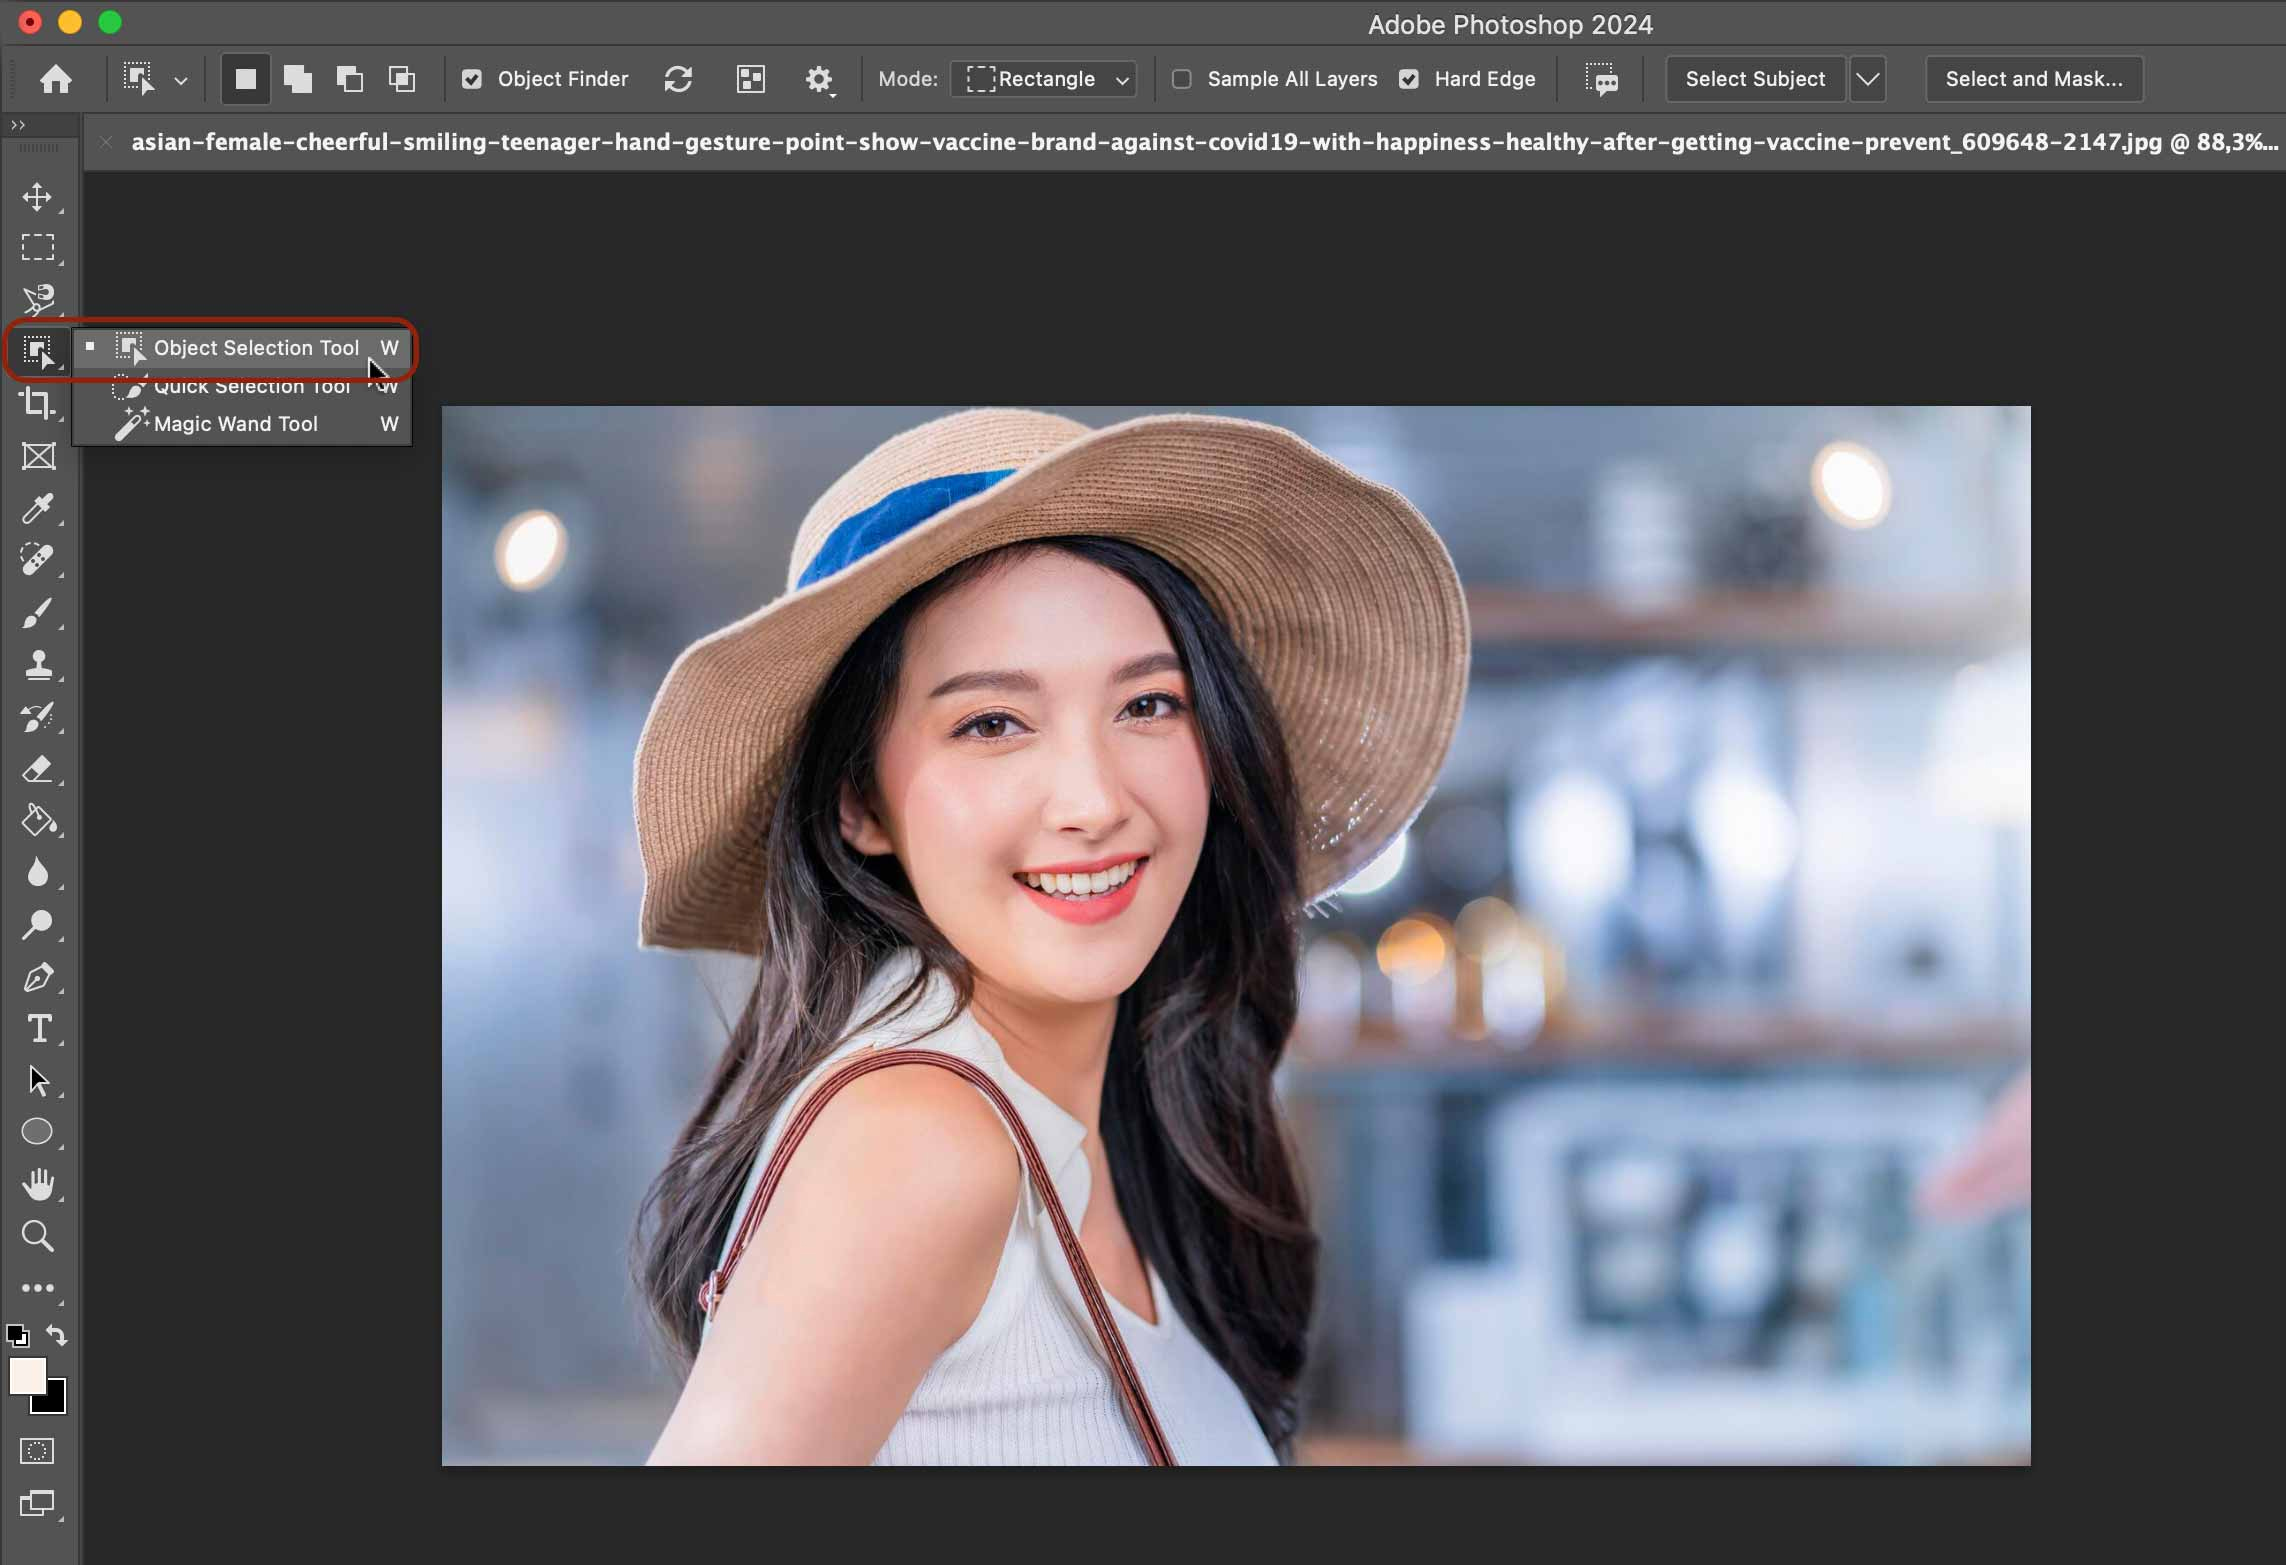Select the Lasso tool

pos(38,299)
